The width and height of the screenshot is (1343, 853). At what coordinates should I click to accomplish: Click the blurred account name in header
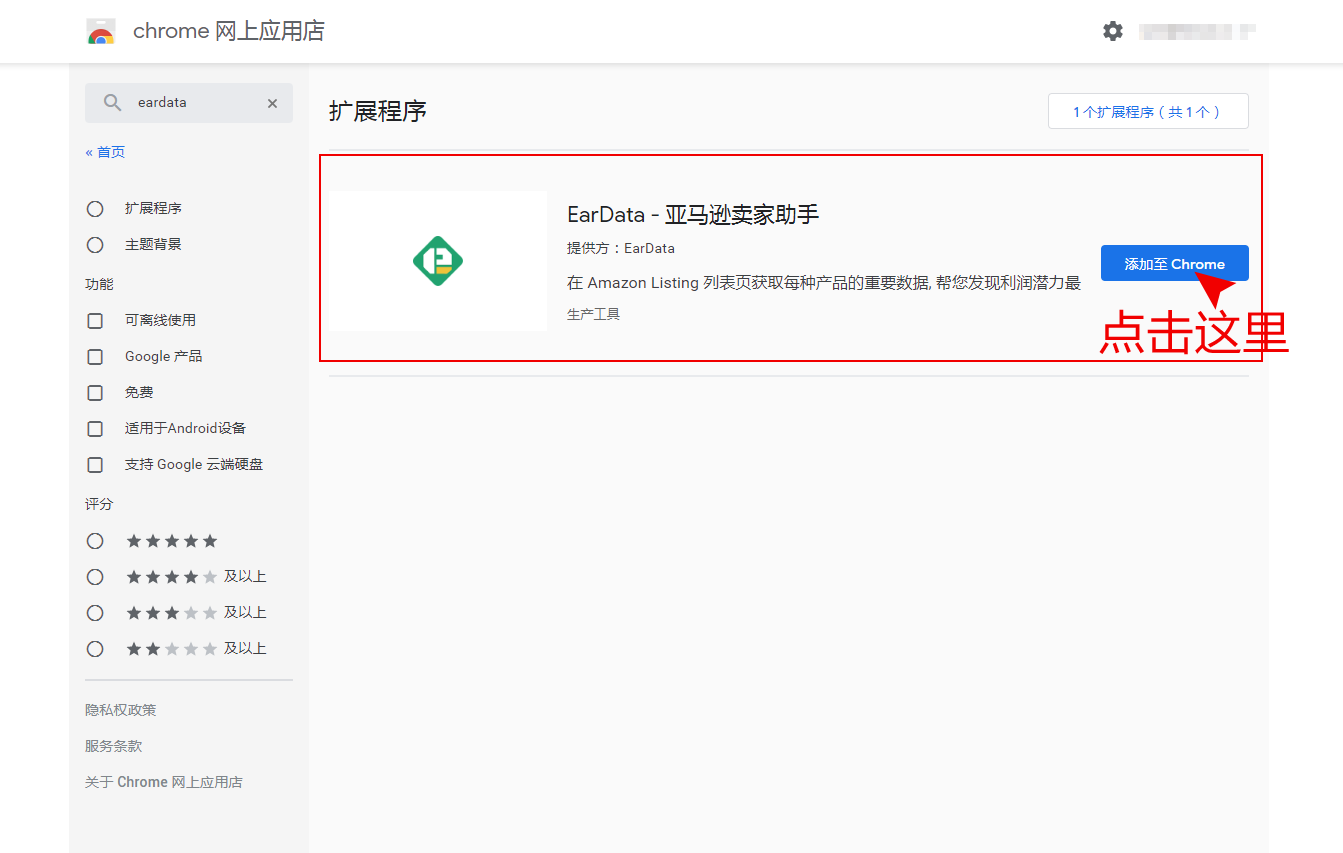(x=1198, y=31)
